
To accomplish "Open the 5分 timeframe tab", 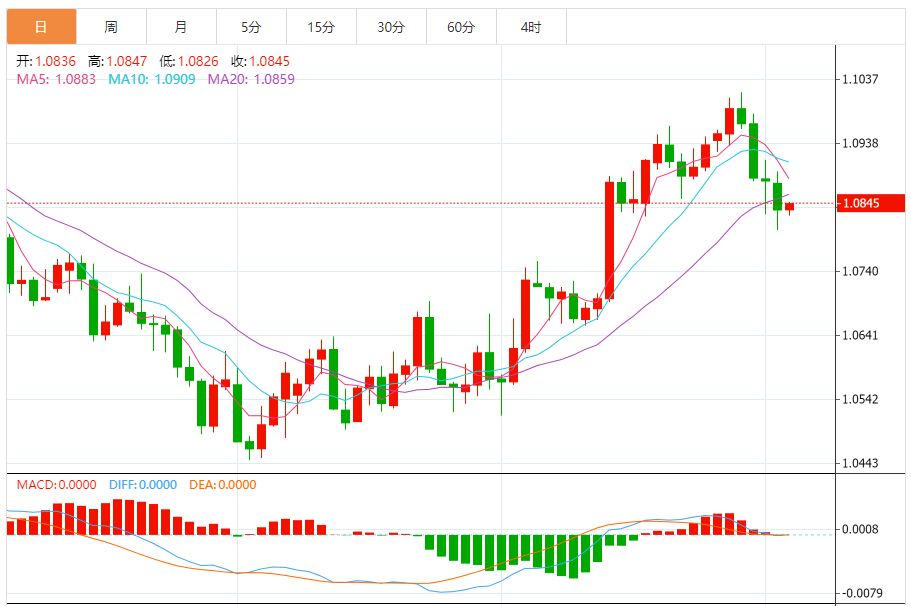I will (x=251, y=27).
